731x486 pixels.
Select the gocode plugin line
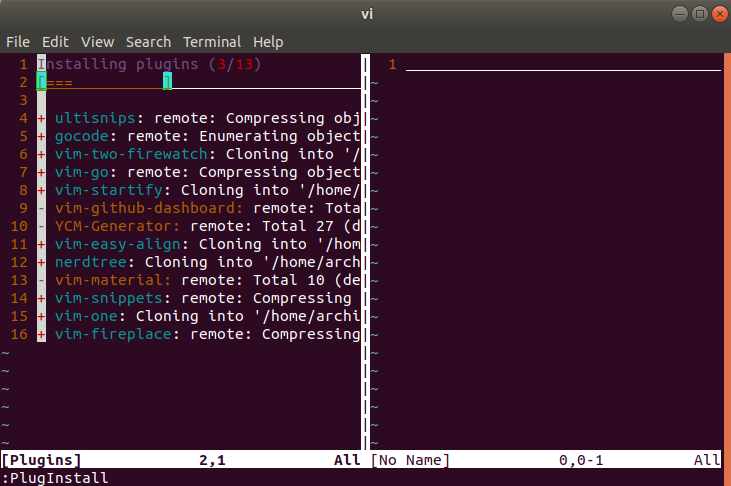(x=198, y=136)
